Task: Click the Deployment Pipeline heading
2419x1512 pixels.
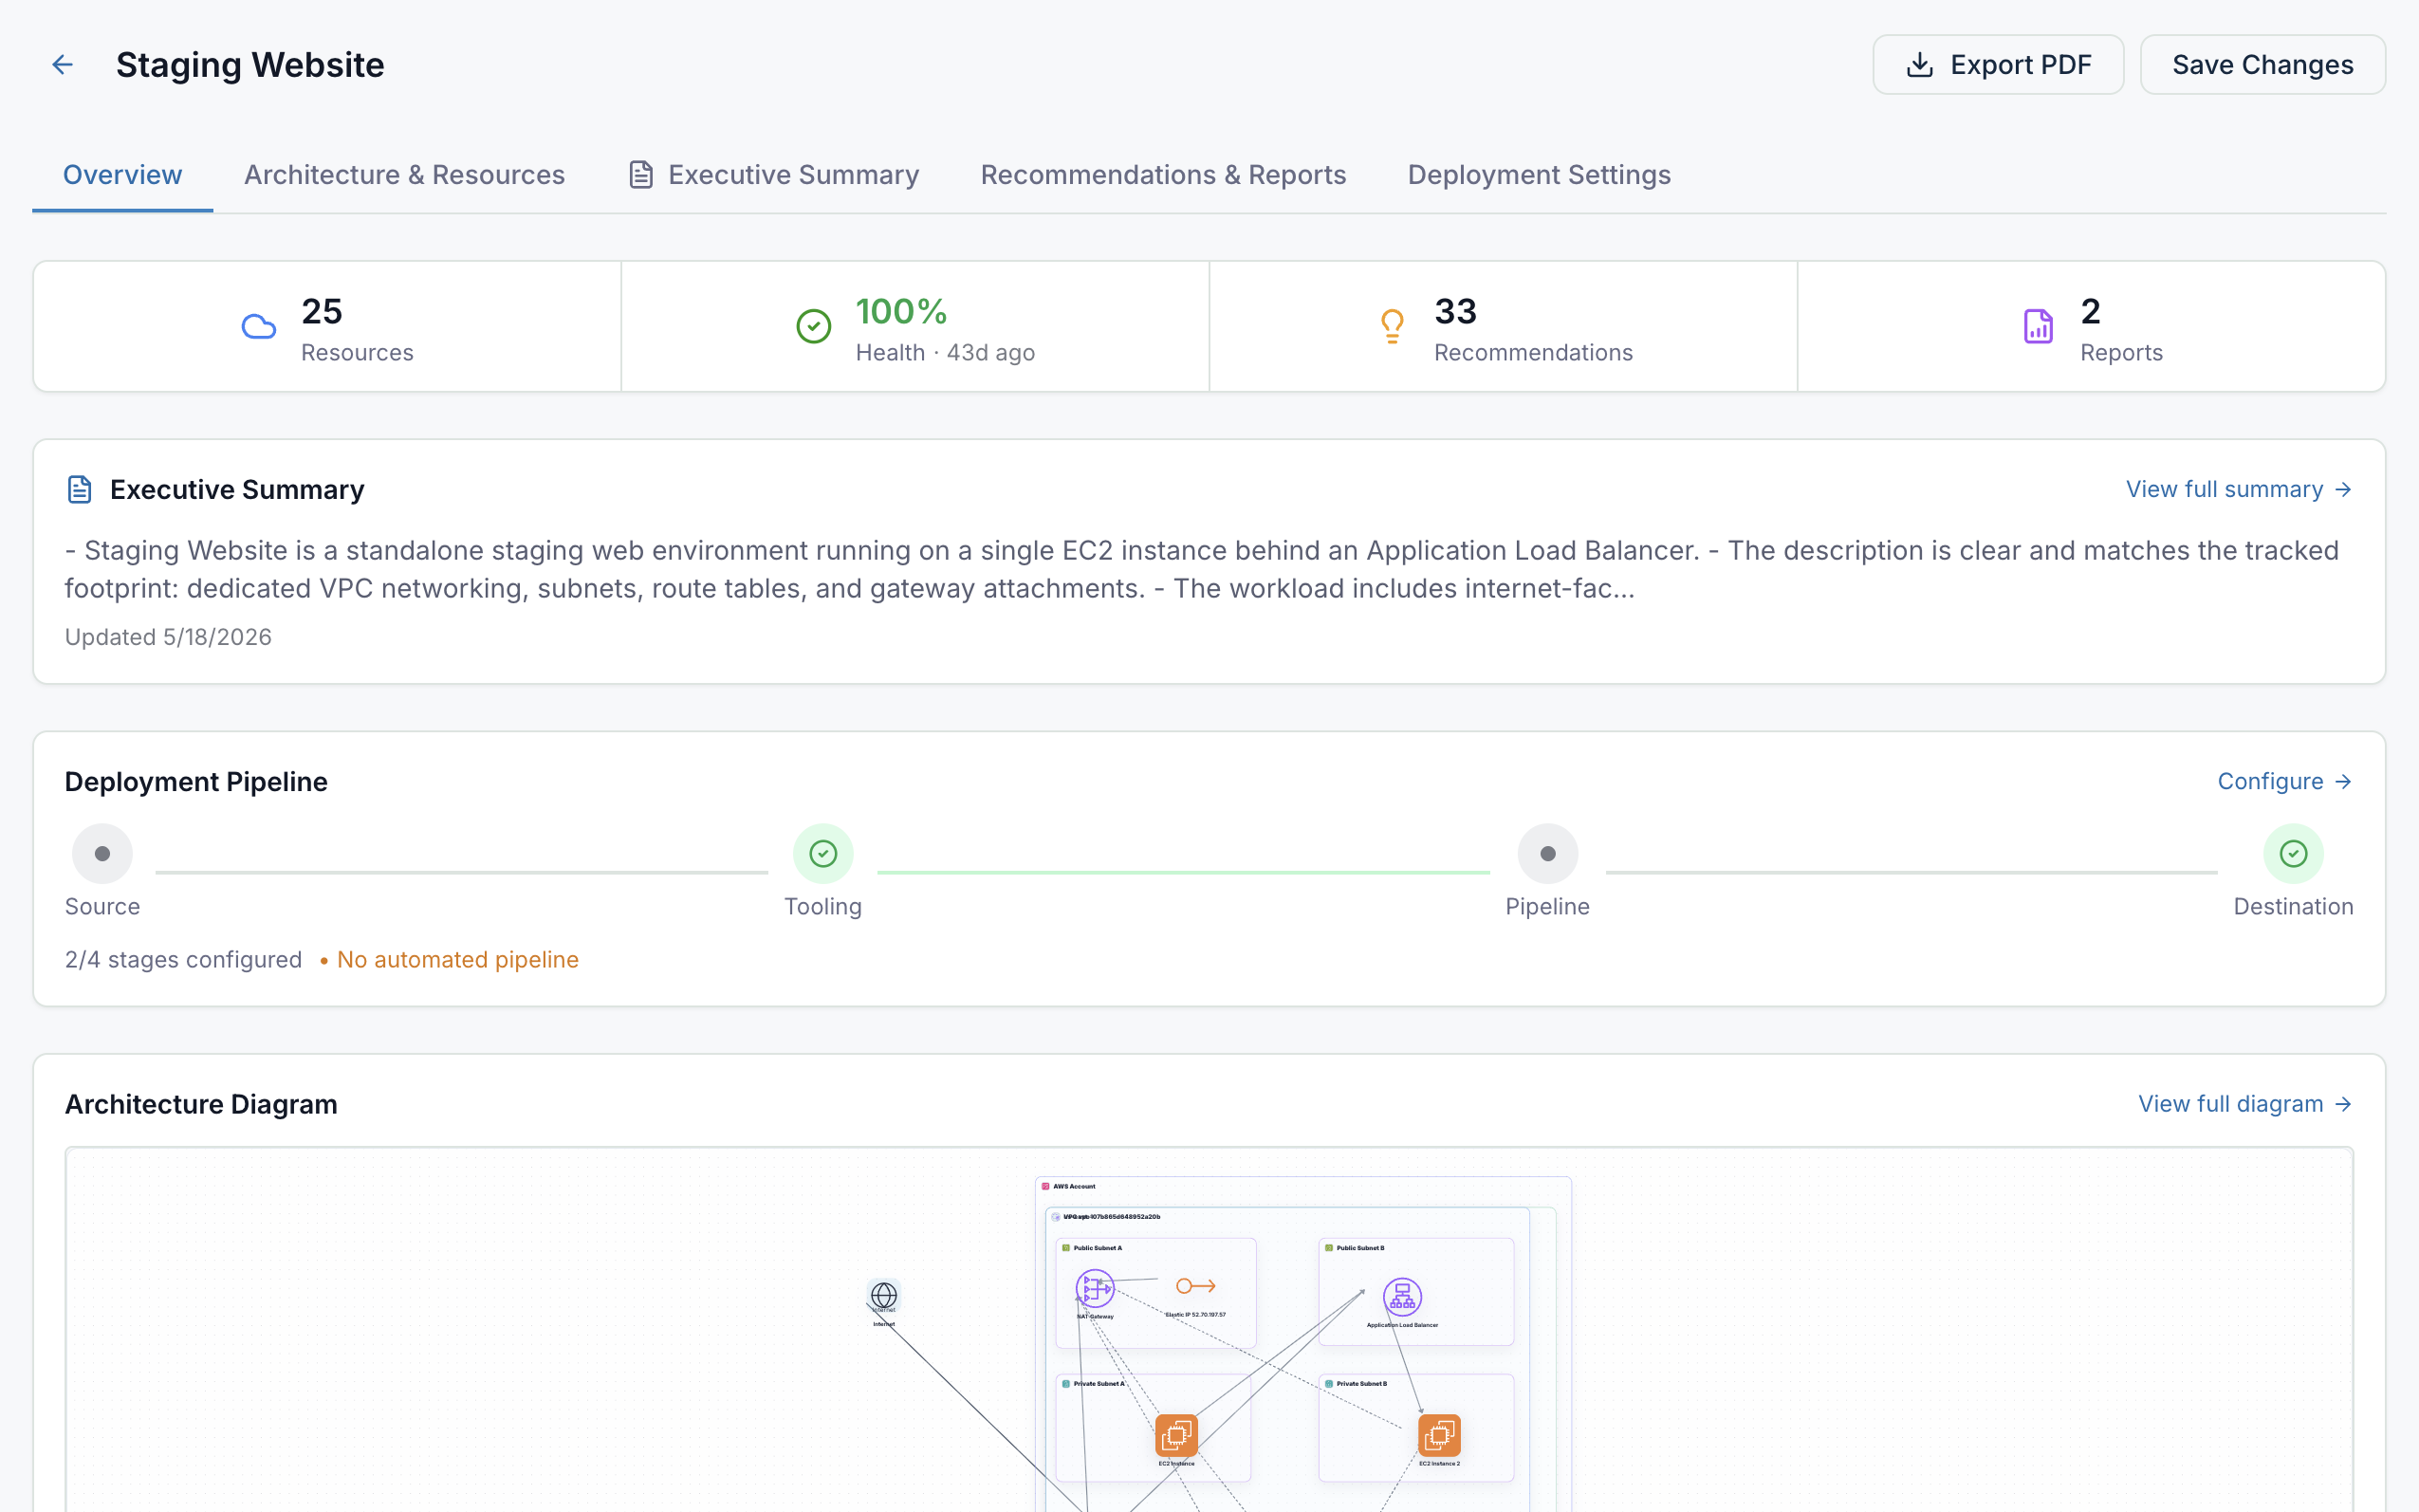Action: (196, 782)
